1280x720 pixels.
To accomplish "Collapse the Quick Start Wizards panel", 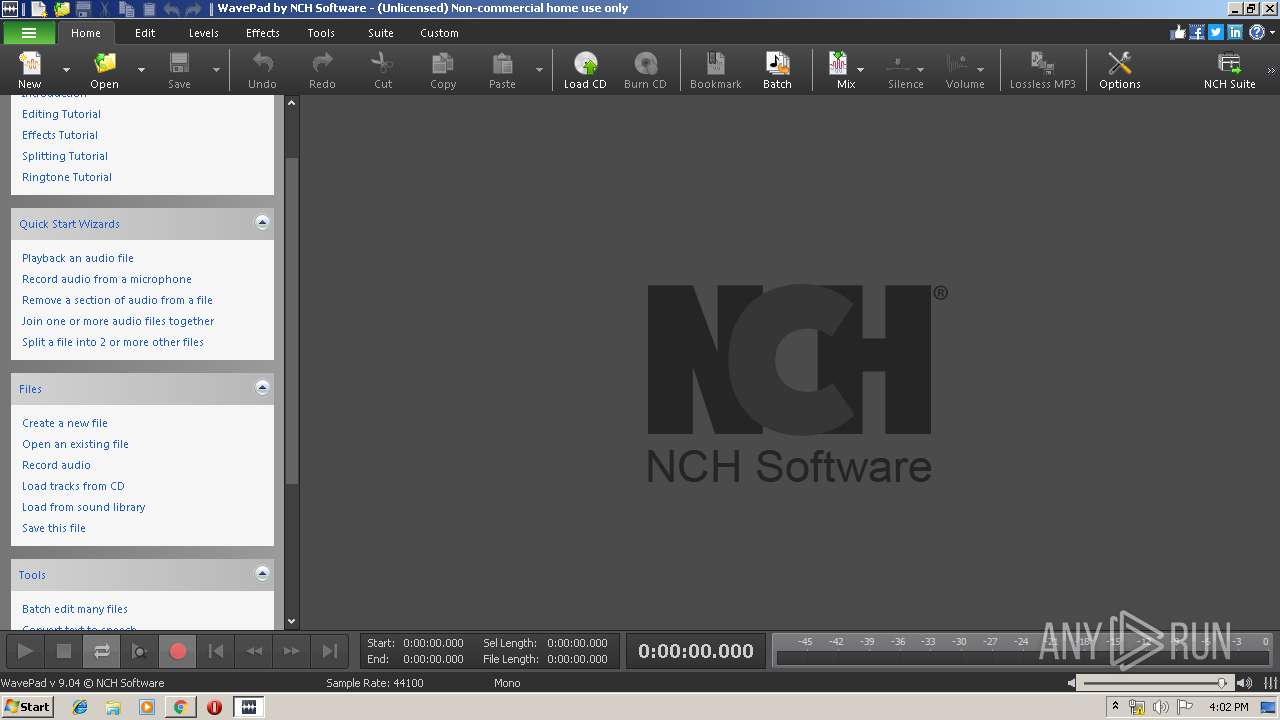I will click(x=262, y=223).
